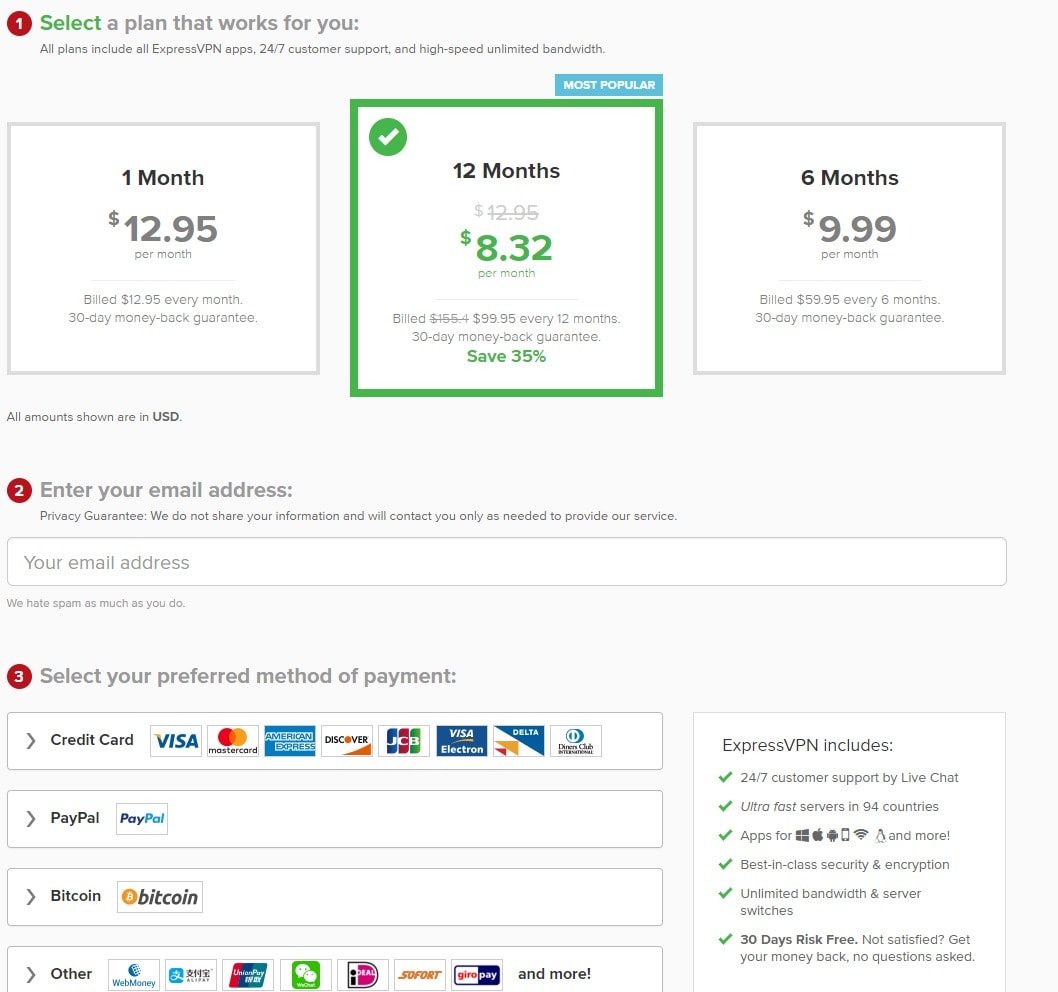Click "30 Days Risk Free." text

pos(799,939)
